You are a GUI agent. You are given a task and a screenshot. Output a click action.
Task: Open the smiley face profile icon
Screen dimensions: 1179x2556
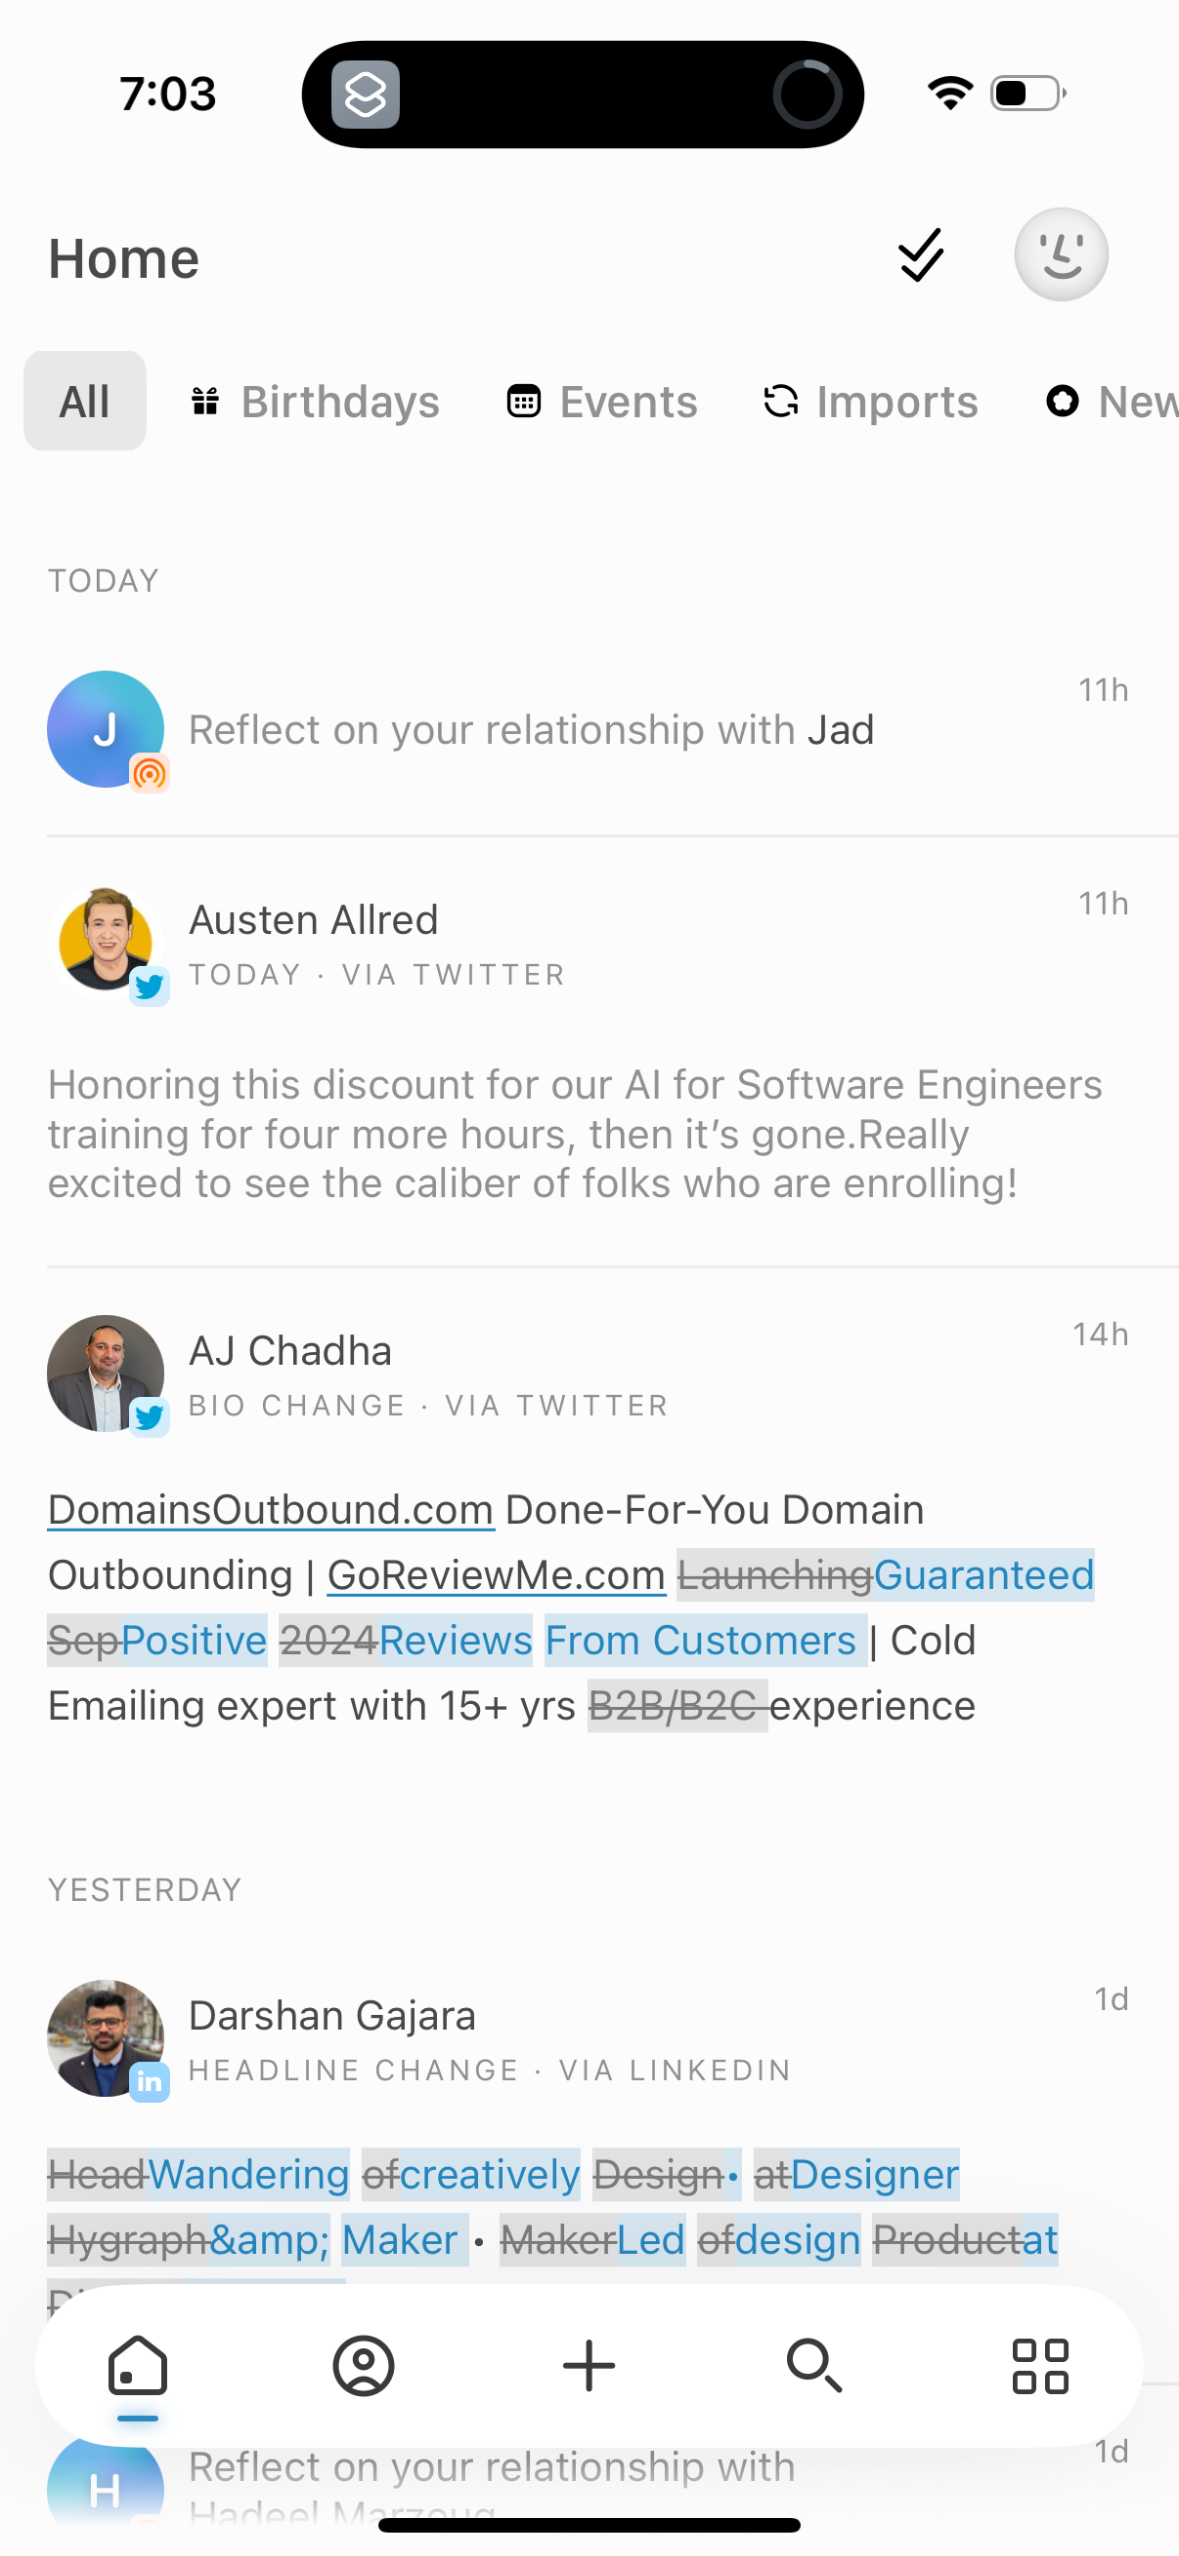pyautogui.click(x=1060, y=255)
